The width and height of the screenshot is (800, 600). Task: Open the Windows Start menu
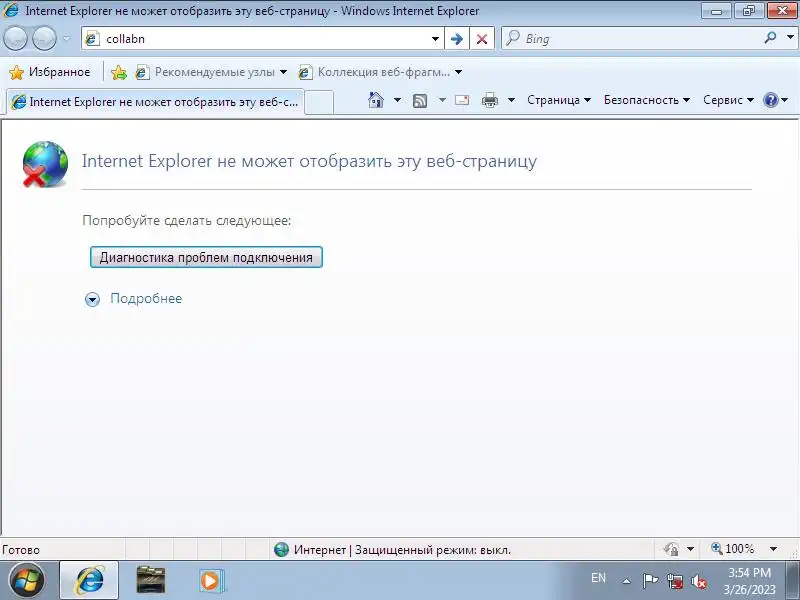click(26, 581)
